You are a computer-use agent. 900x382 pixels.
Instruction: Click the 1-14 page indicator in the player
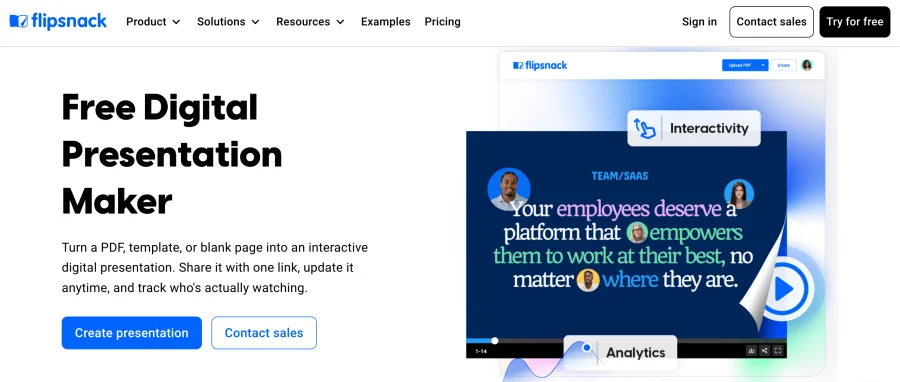[481, 351]
